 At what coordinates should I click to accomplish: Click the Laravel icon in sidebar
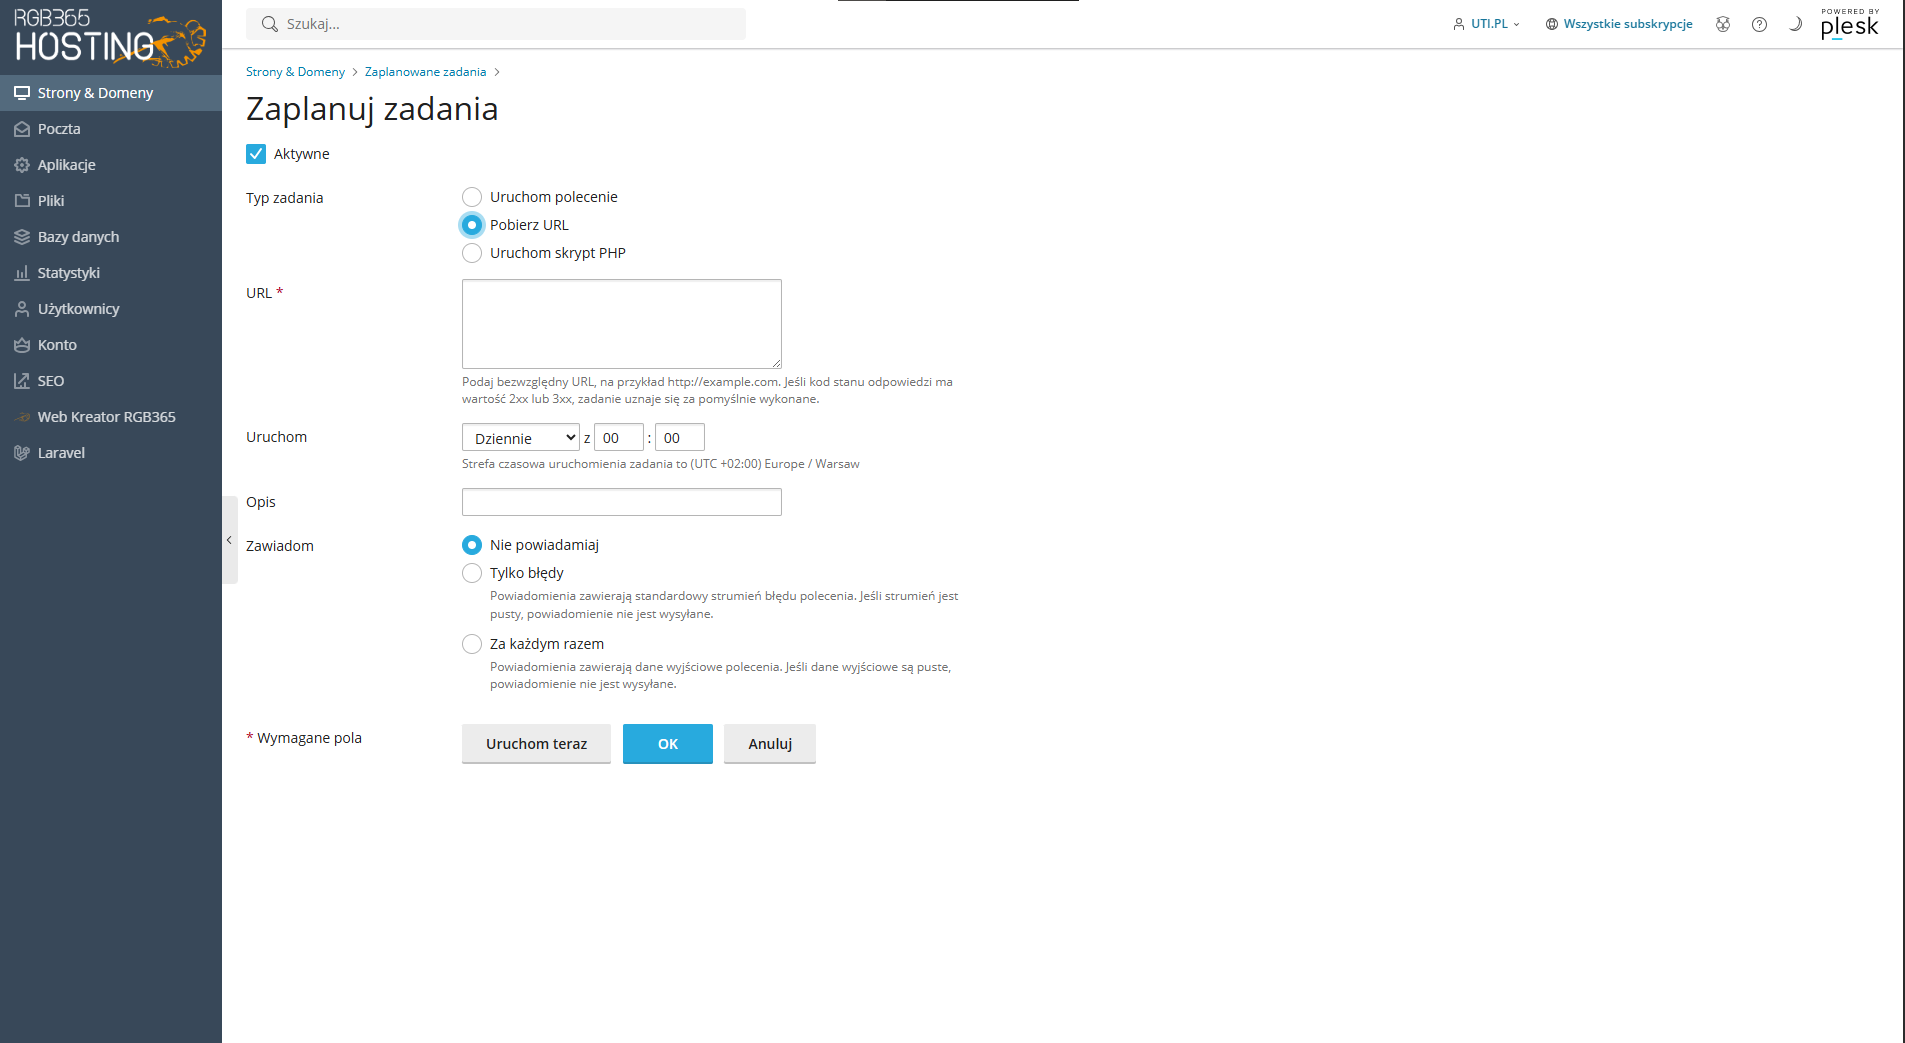point(22,453)
